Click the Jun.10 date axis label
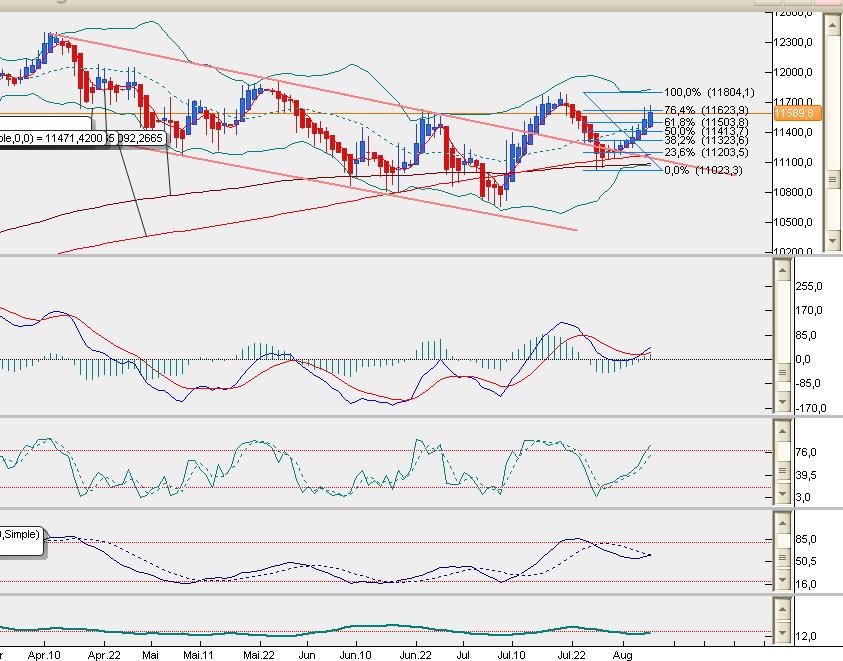The height and width of the screenshot is (661, 843). pyautogui.click(x=355, y=655)
